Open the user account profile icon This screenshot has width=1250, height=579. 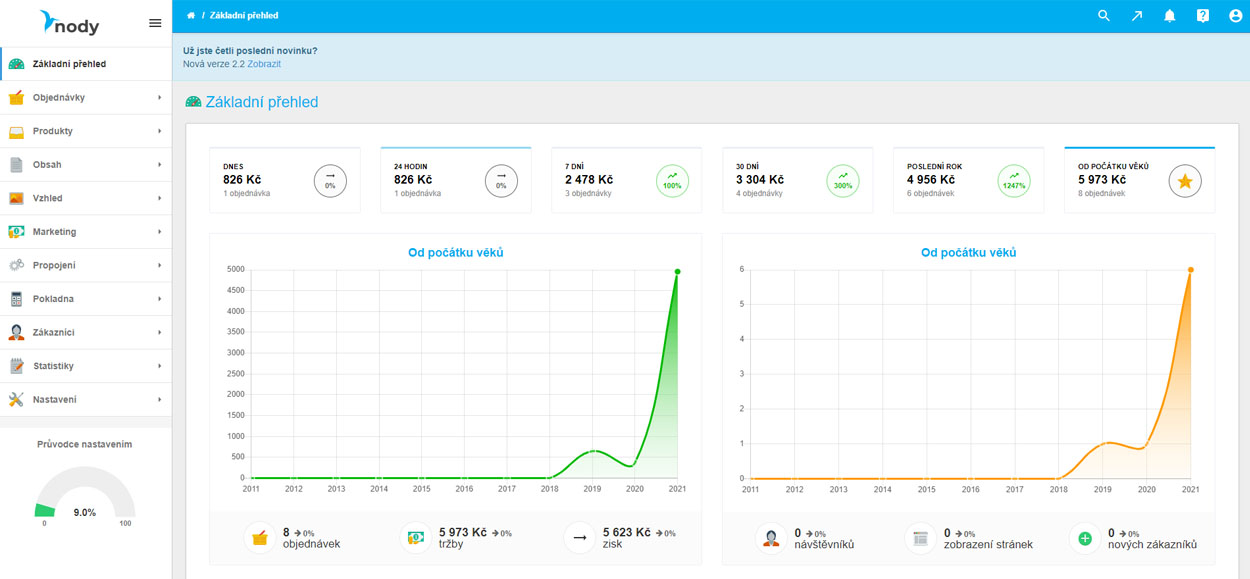1236,16
